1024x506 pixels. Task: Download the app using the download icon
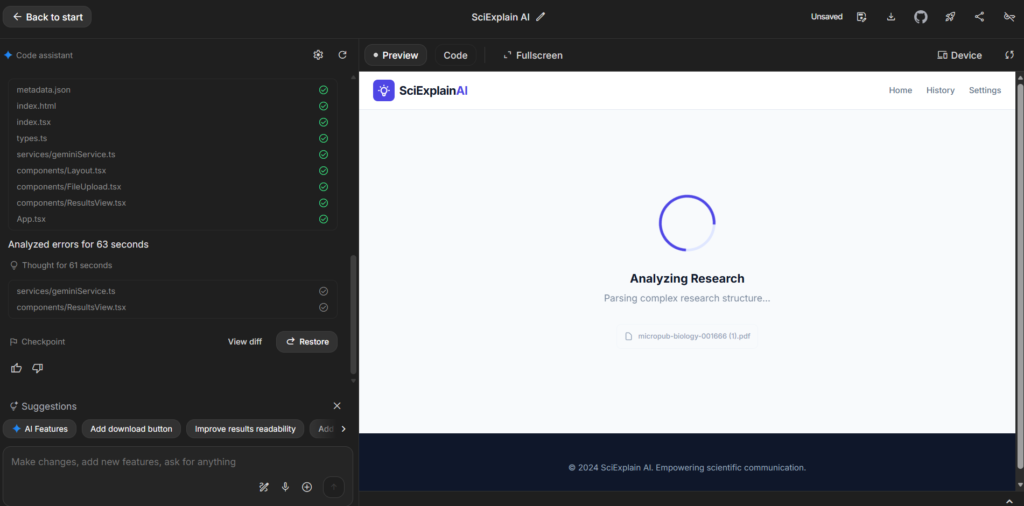pos(891,17)
